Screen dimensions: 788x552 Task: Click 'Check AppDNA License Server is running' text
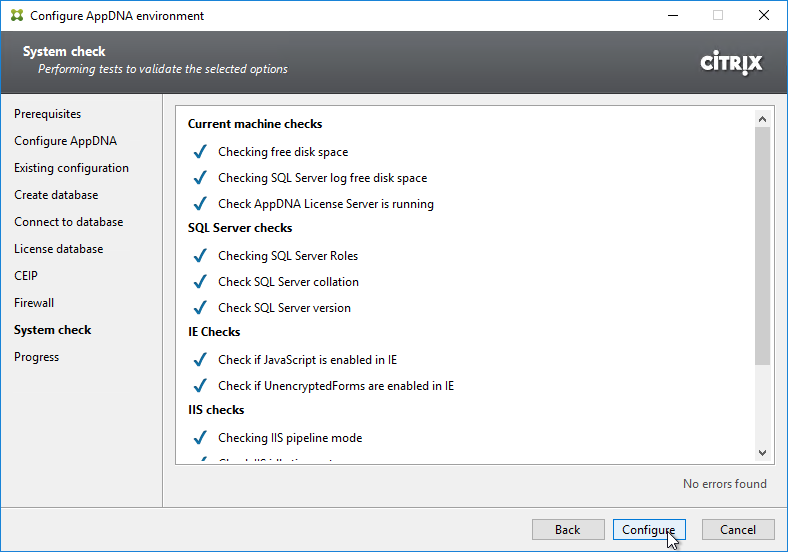click(x=326, y=204)
